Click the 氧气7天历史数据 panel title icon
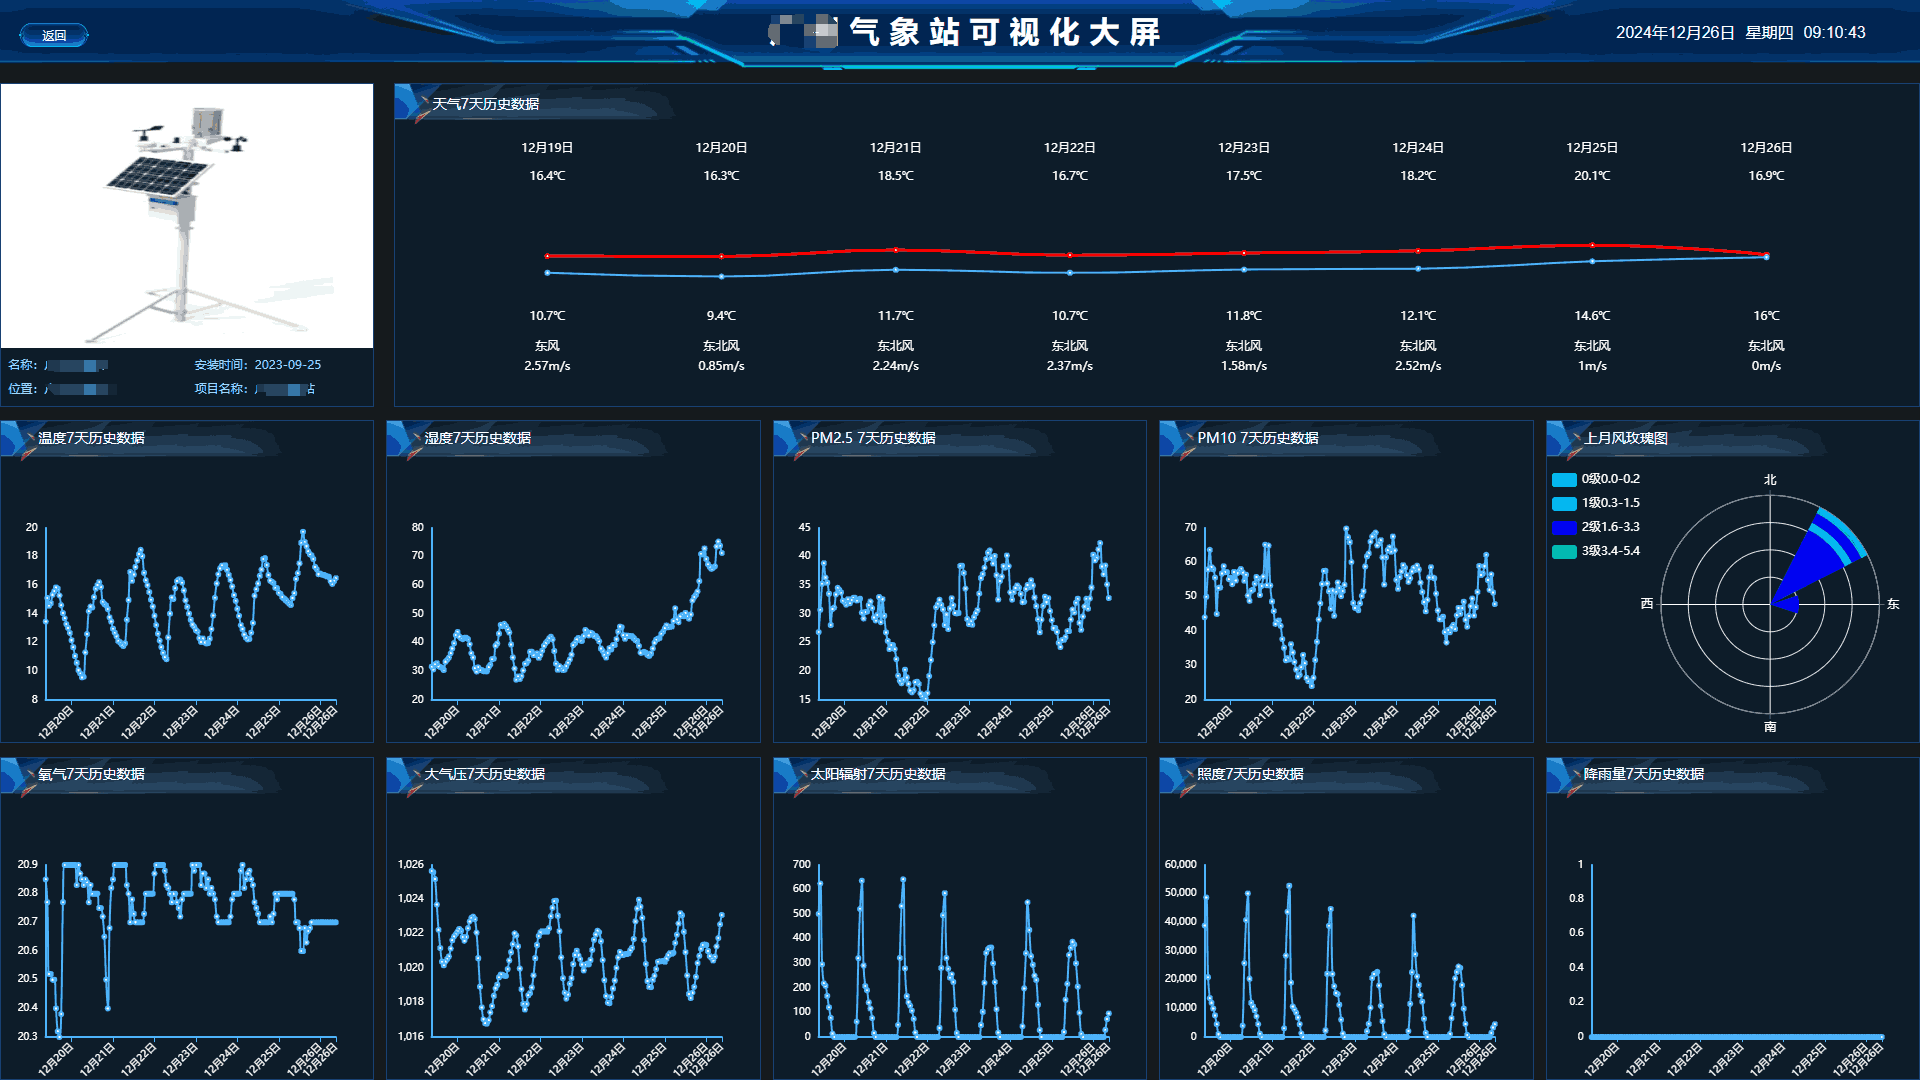Screen dimensions: 1920x1080 pyautogui.click(x=19, y=775)
